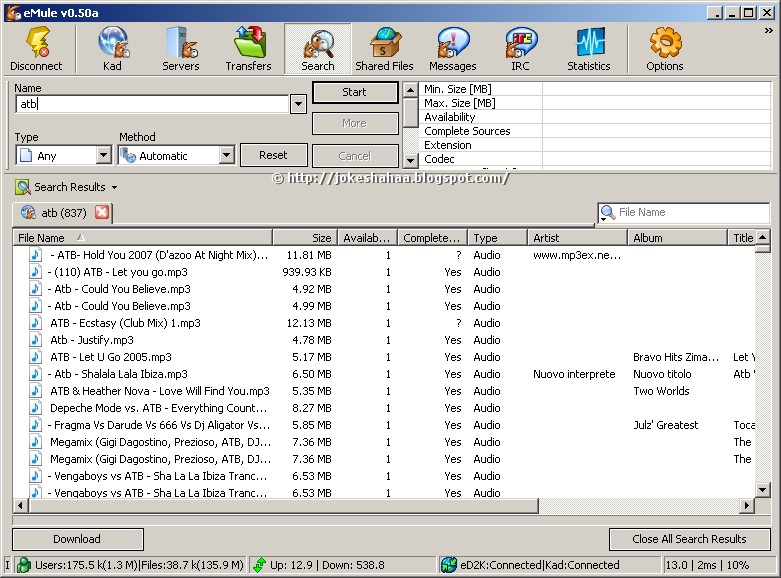Open the IRC chat page
781x578 pixels.
[520, 48]
